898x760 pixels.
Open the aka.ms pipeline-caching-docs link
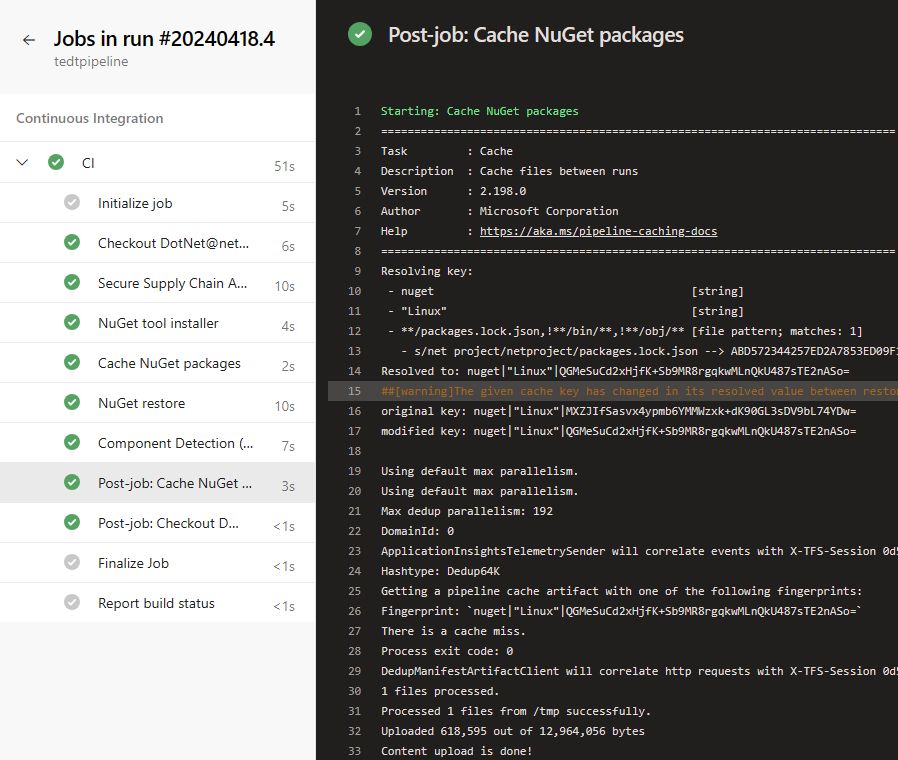click(x=598, y=231)
